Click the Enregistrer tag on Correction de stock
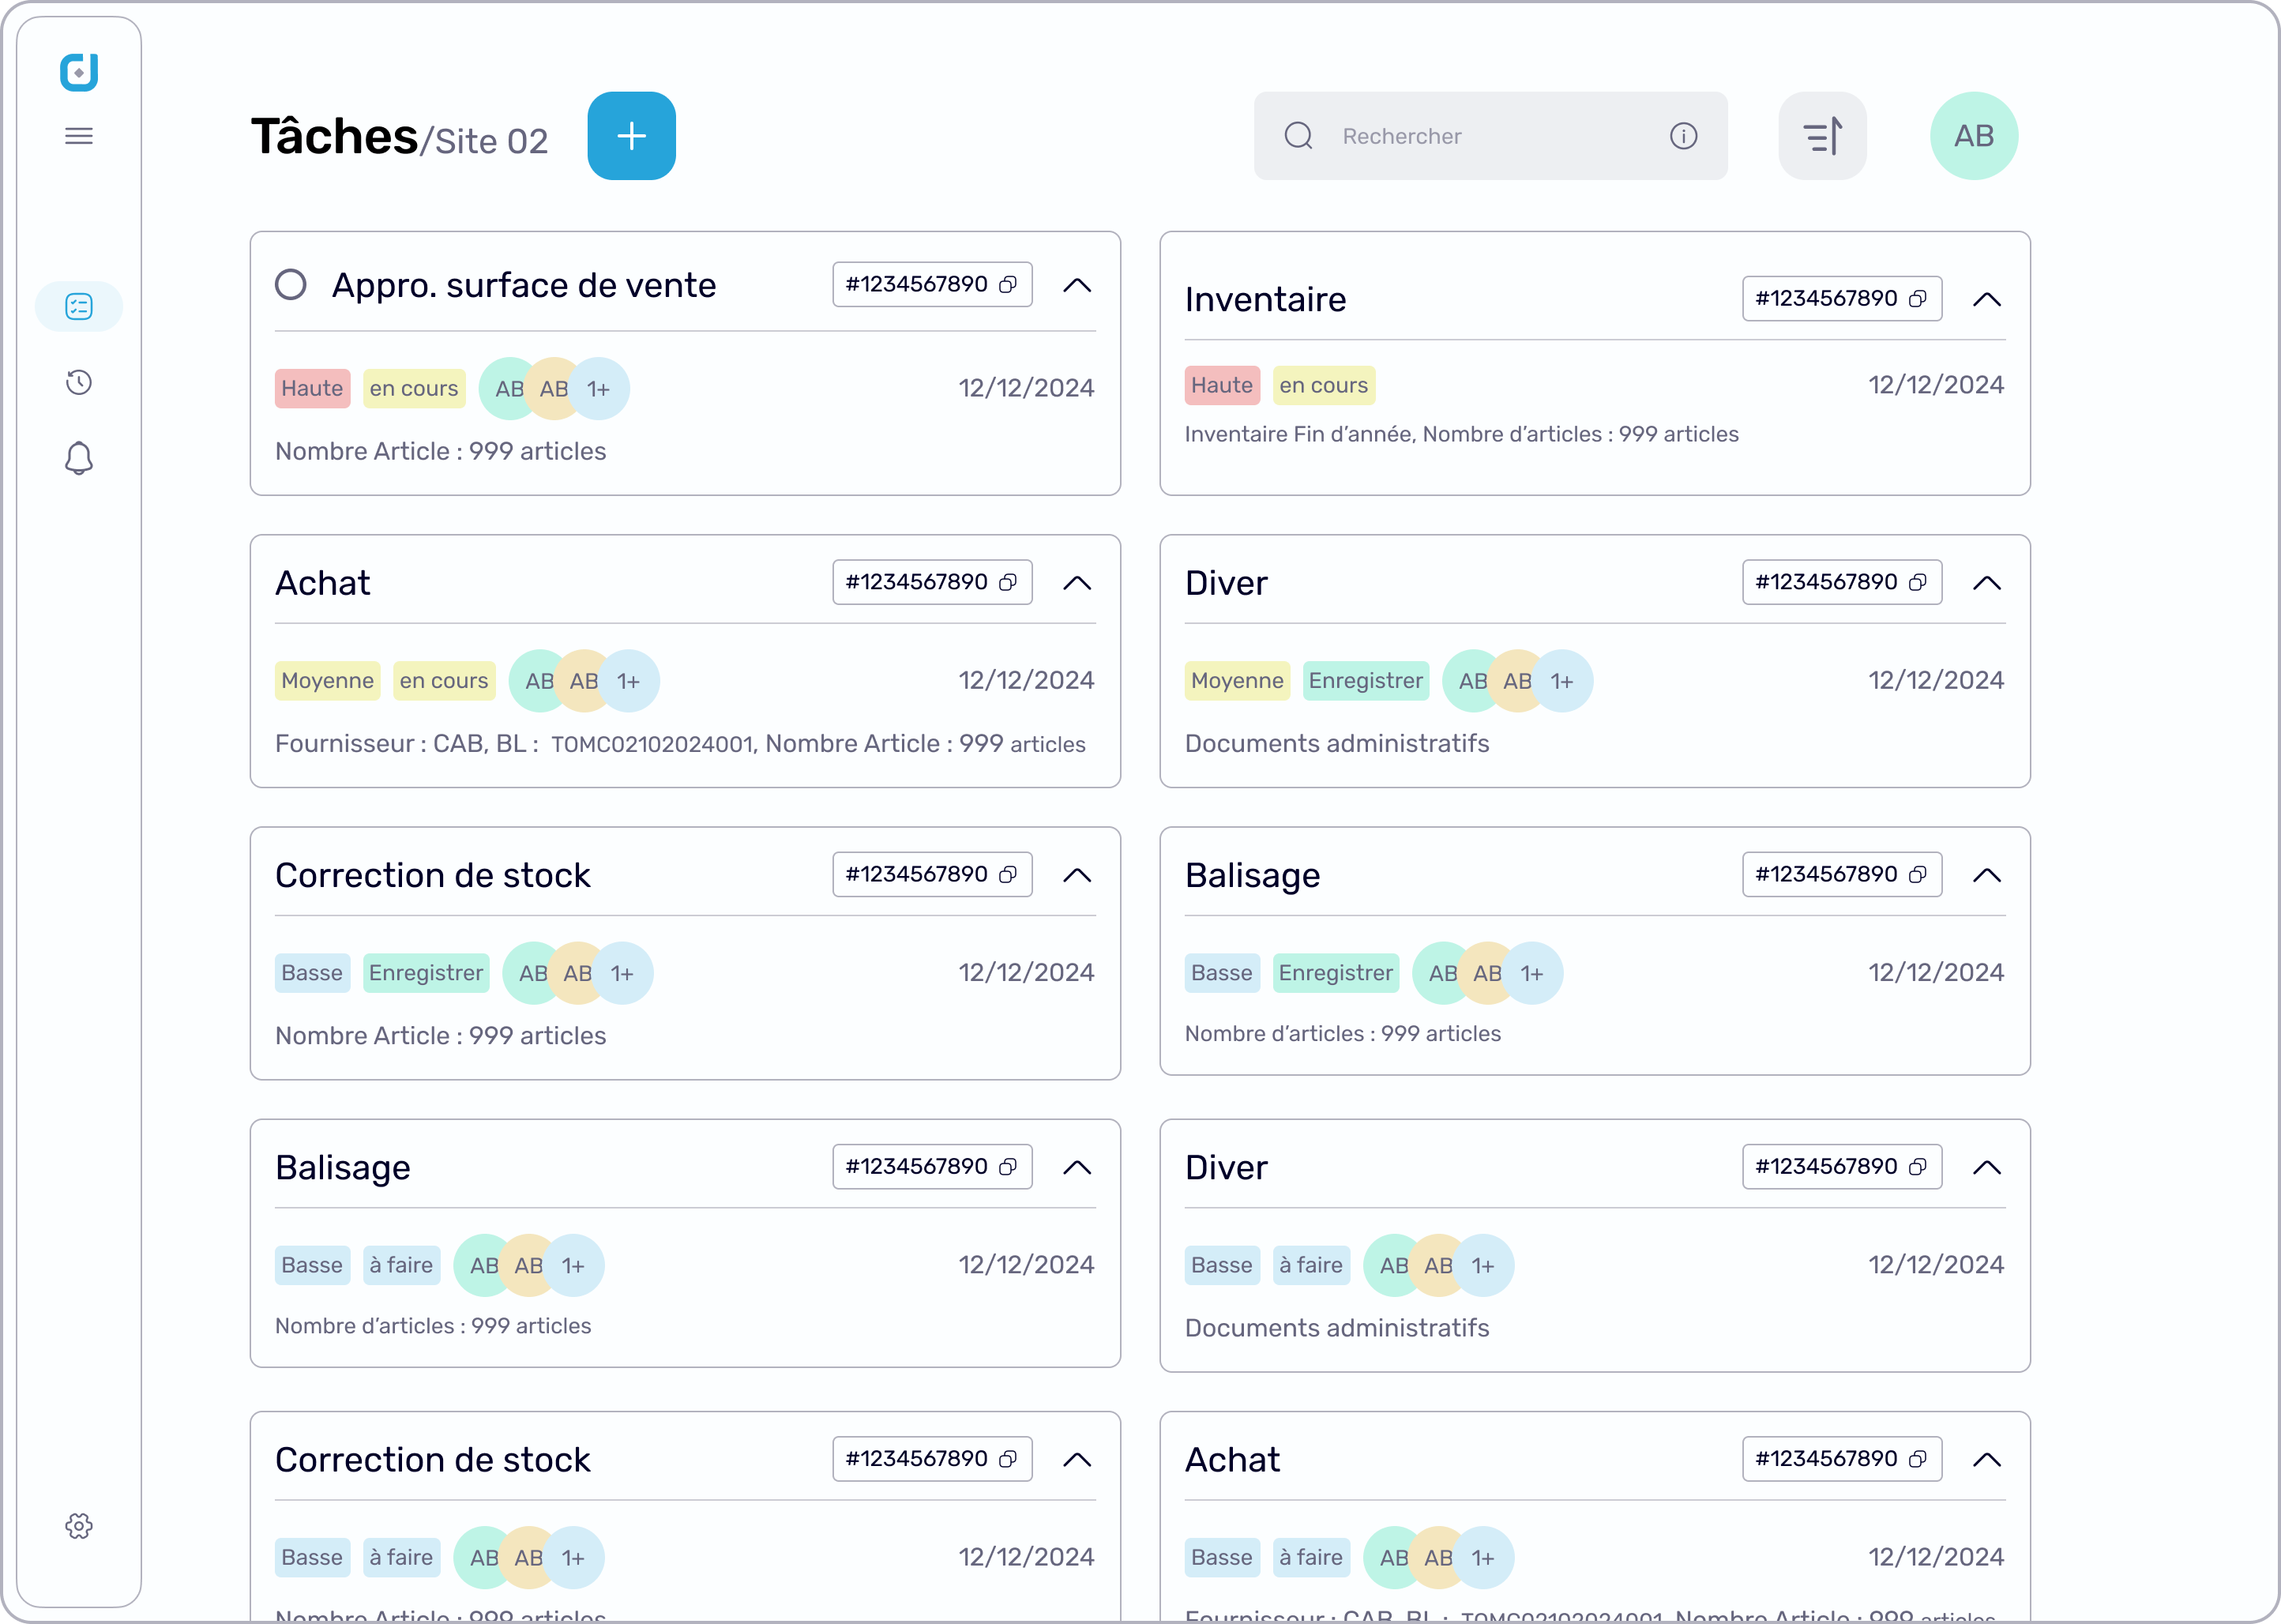Viewport: 2281px width, 1624px height. pyautogui.click(x=426, y=973)
